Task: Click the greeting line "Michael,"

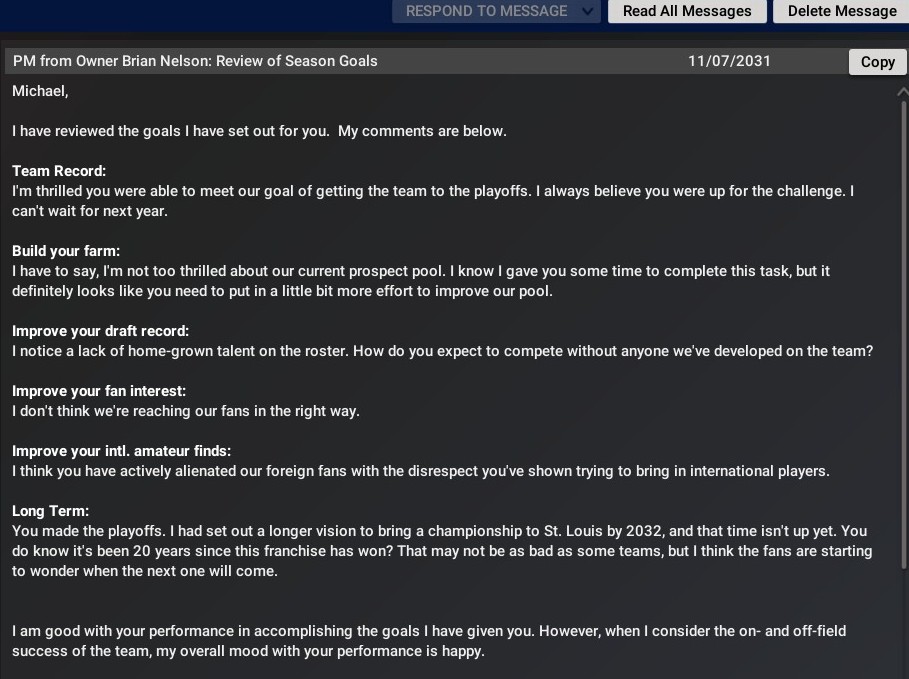Action: [40, 91]
